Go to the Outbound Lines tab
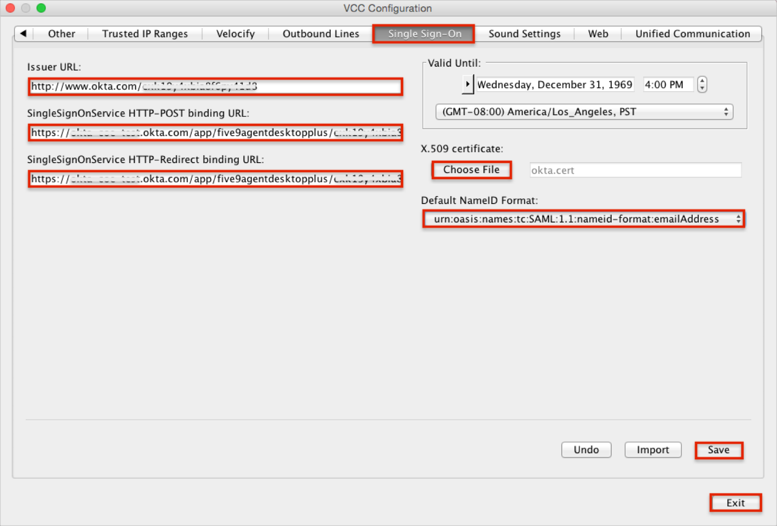Image resolution: width=777 pixels, height=526 pixels. 320,34
